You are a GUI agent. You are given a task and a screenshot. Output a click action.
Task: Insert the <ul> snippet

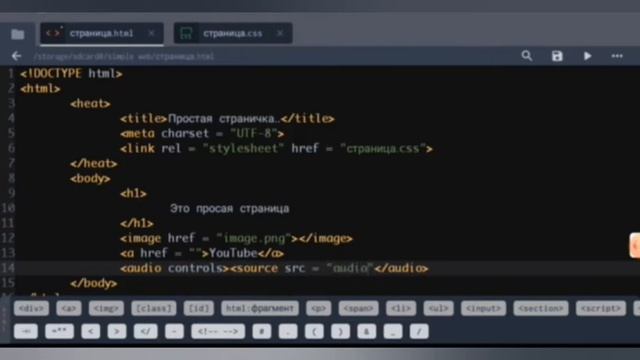click(438, 308)
